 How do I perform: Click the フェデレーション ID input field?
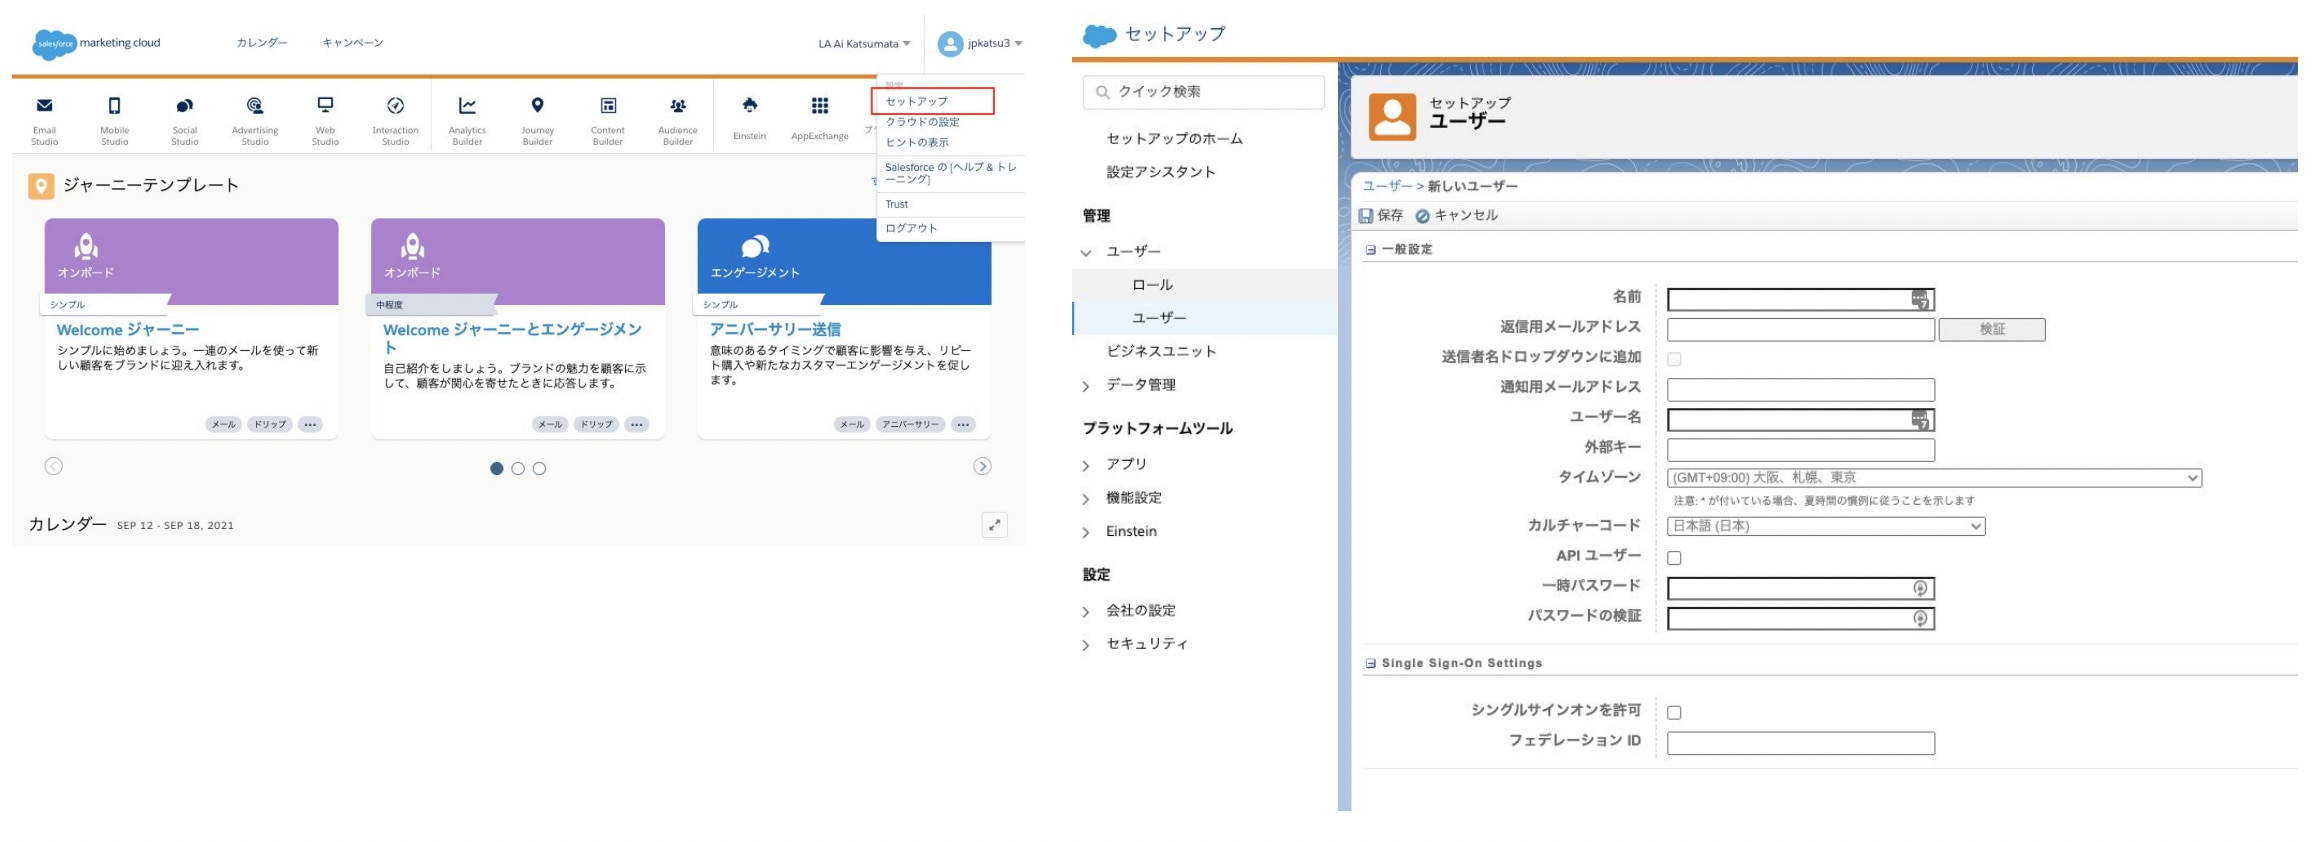click(1800, 743)
